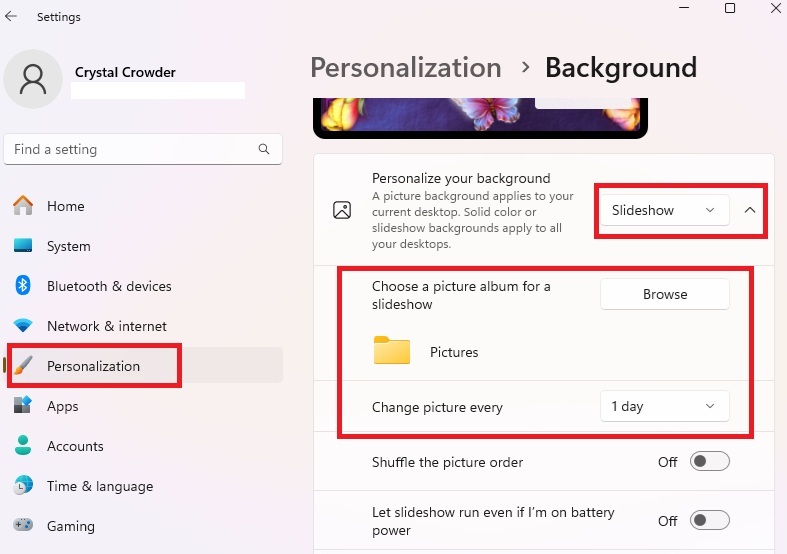
Task: Open Time & language settings
Action: pos(100,486)
